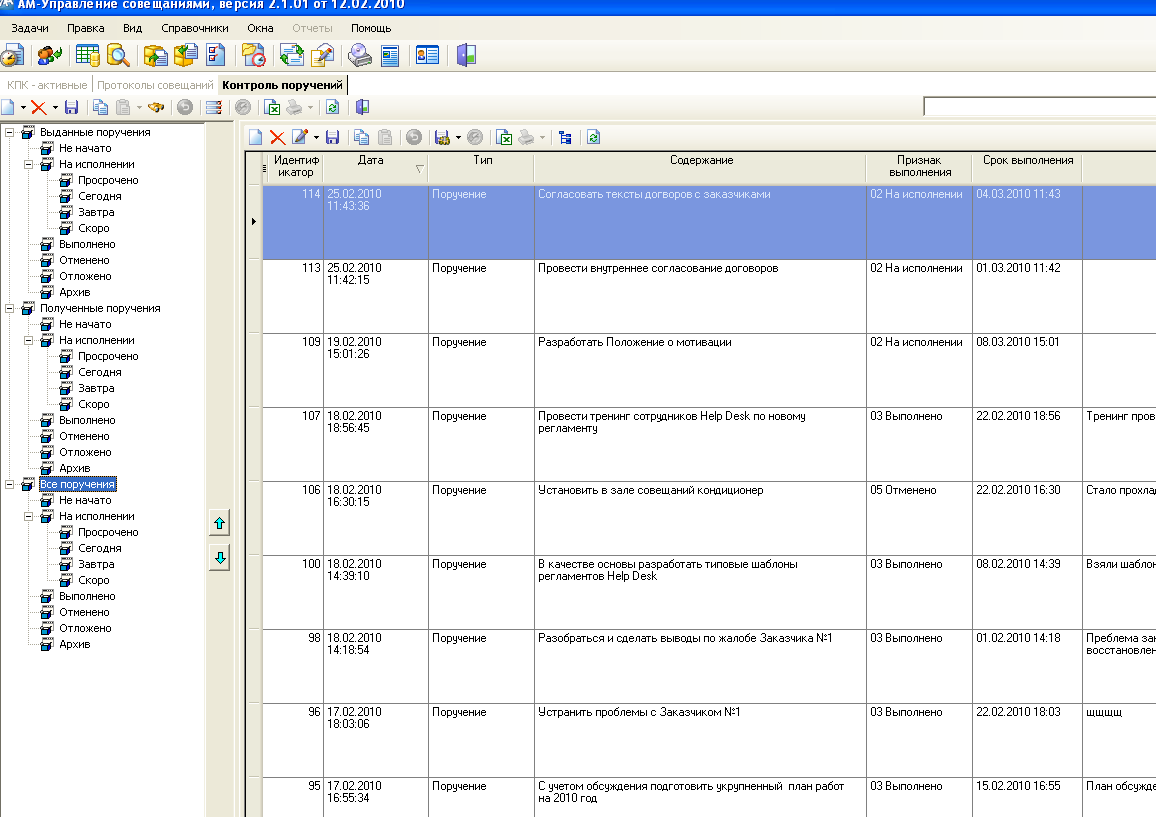Click the blue tree structure icon
Image resolution: width=1156 pixels, height=817 pixels.
[565, 137]
